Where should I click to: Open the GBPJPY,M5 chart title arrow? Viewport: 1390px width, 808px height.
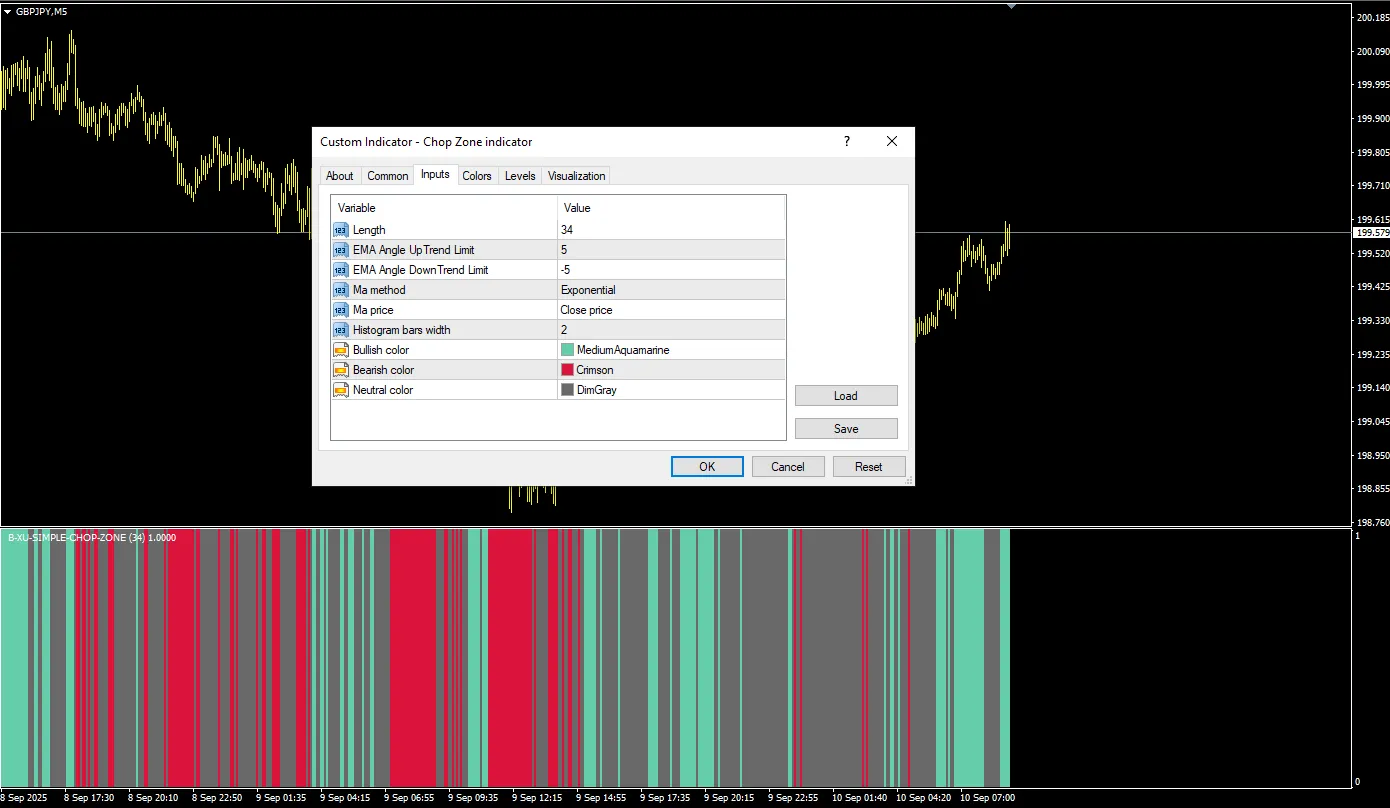(x=8, y=11)
